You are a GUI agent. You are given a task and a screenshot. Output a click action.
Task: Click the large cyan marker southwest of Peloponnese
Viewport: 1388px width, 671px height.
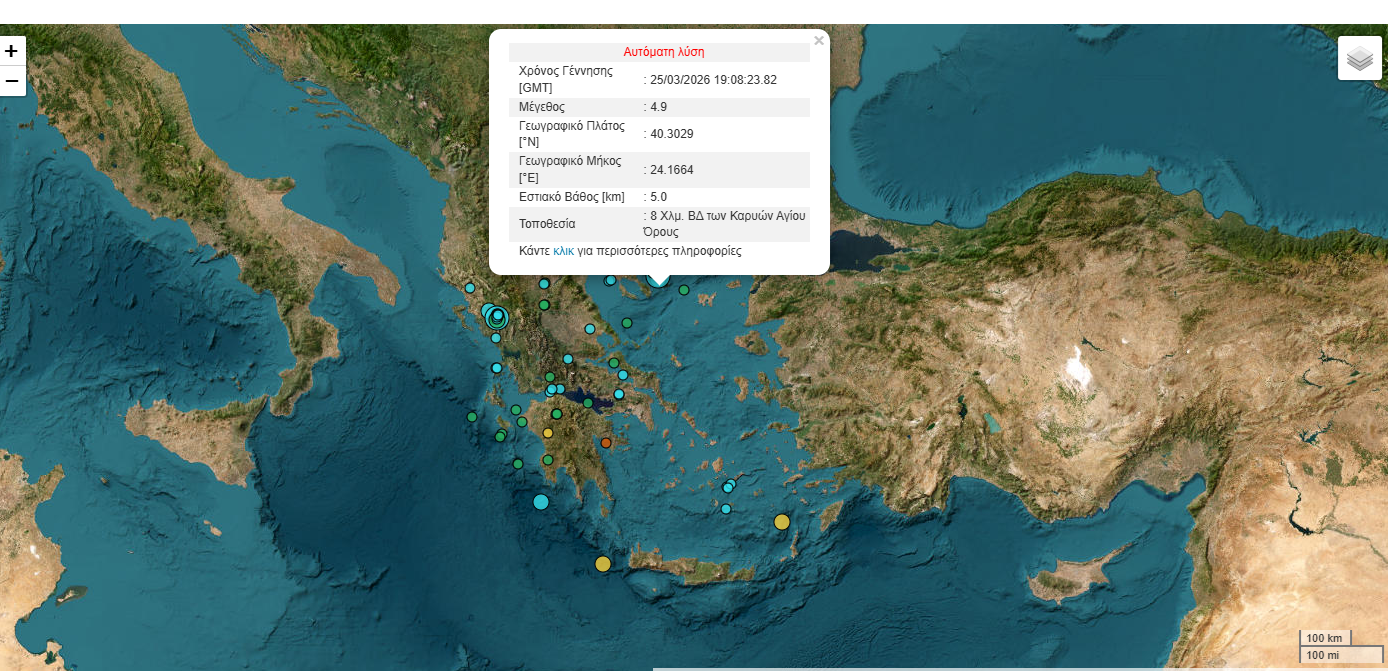[x=541, y=502]
